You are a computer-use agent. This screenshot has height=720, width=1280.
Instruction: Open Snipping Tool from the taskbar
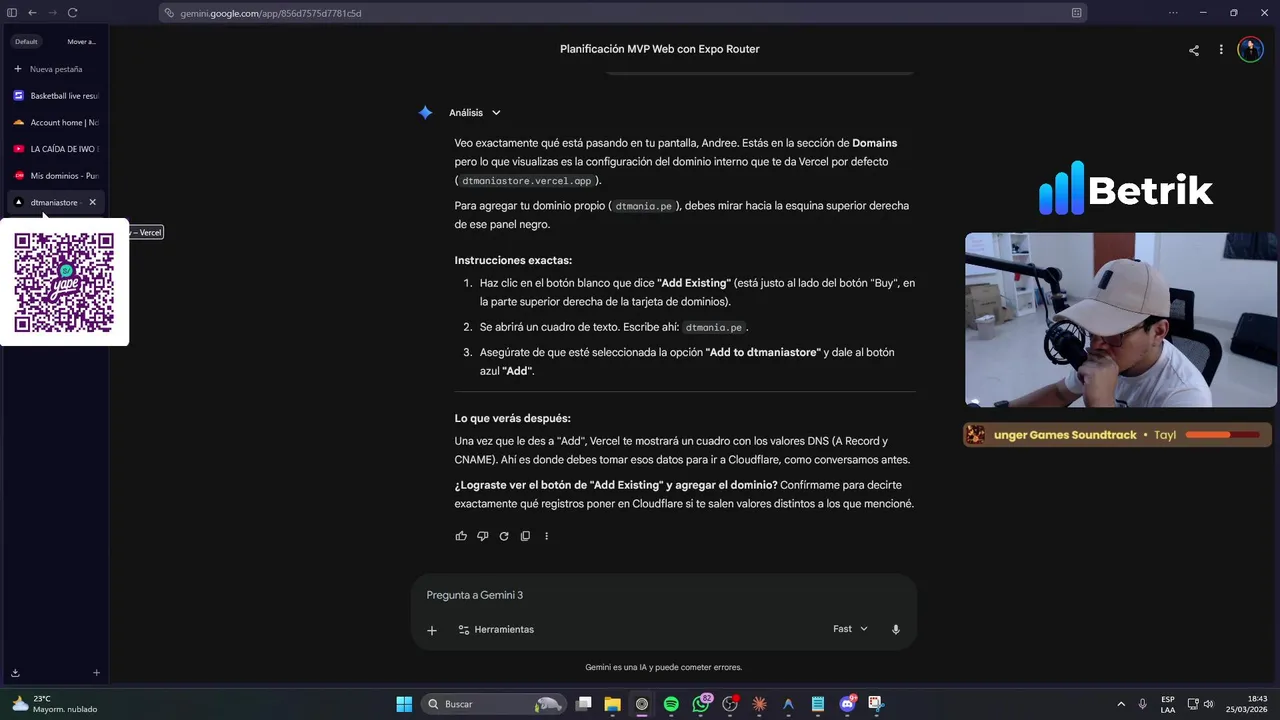point(876,704)
